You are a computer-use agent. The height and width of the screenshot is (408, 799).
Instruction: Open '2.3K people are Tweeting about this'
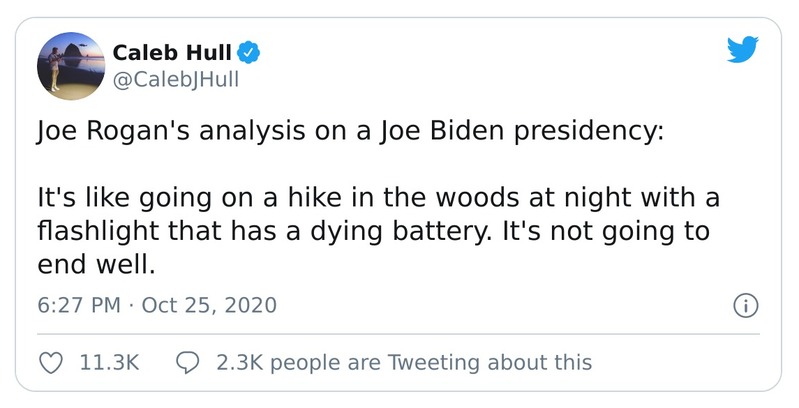click(x=404, y=362)
